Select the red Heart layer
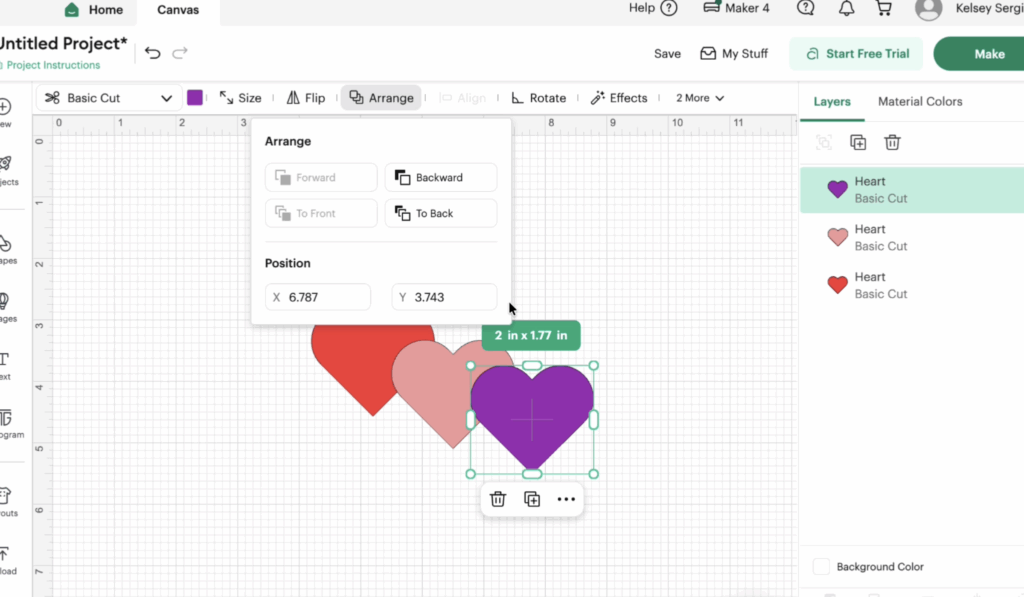1024x597 pixels. click(912, 285)
